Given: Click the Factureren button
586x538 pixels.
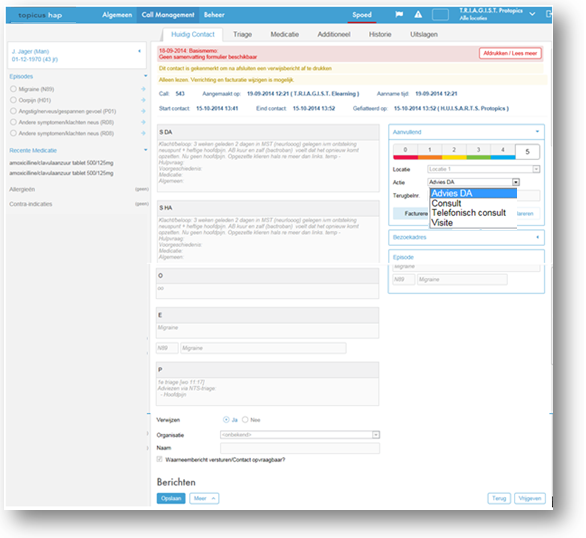Looking at the screenshot, I should click(411, 213).
